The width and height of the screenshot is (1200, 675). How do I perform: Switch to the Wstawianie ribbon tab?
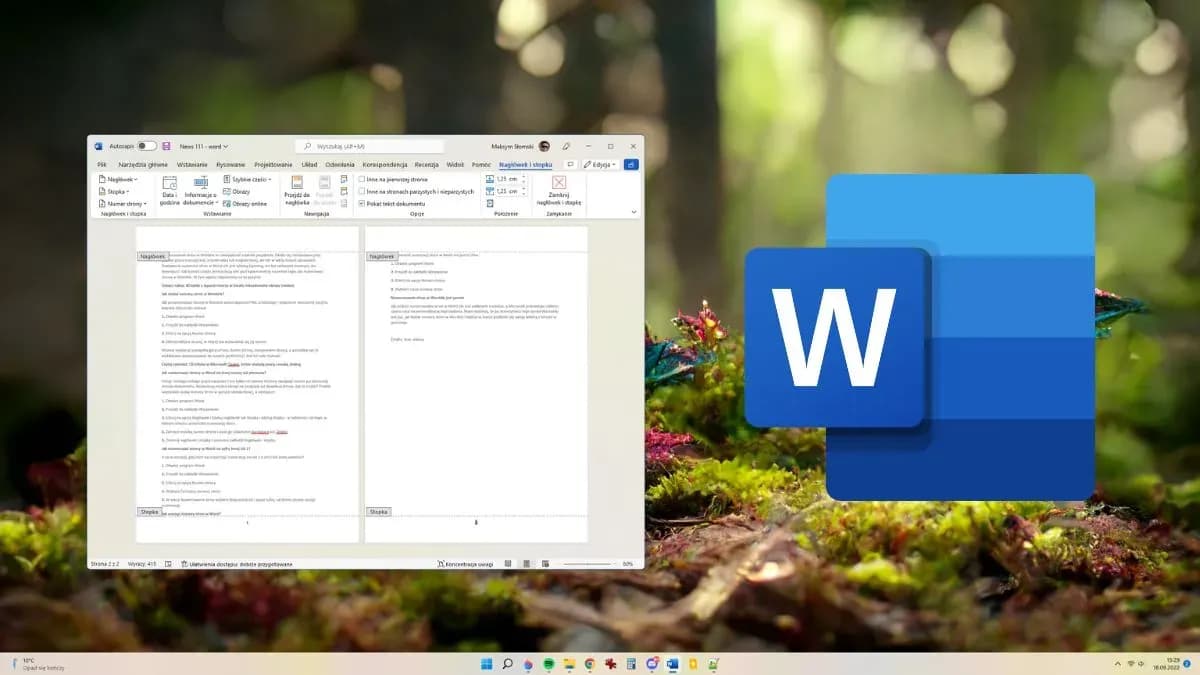[190, 163]
